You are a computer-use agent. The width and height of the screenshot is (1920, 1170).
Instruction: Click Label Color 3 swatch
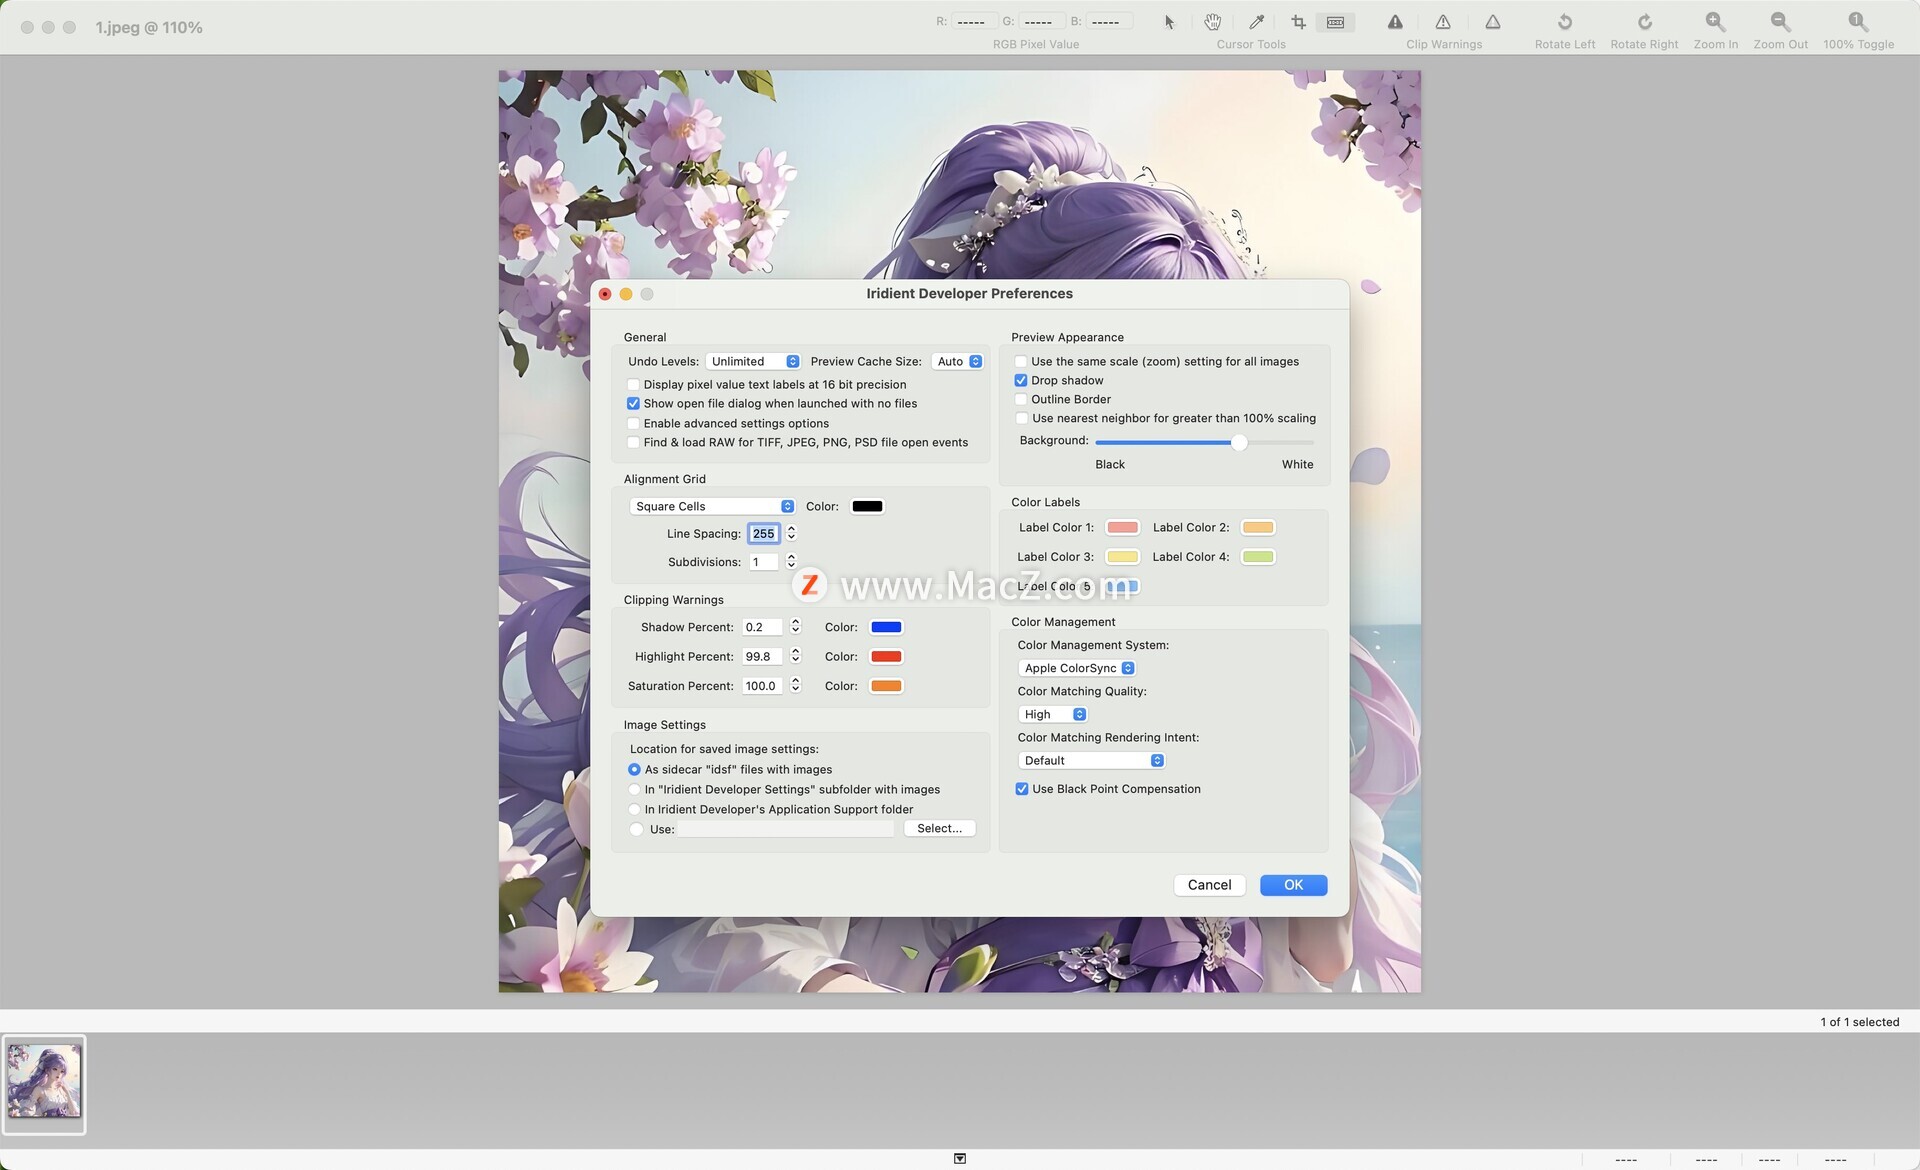point(1122,557)
